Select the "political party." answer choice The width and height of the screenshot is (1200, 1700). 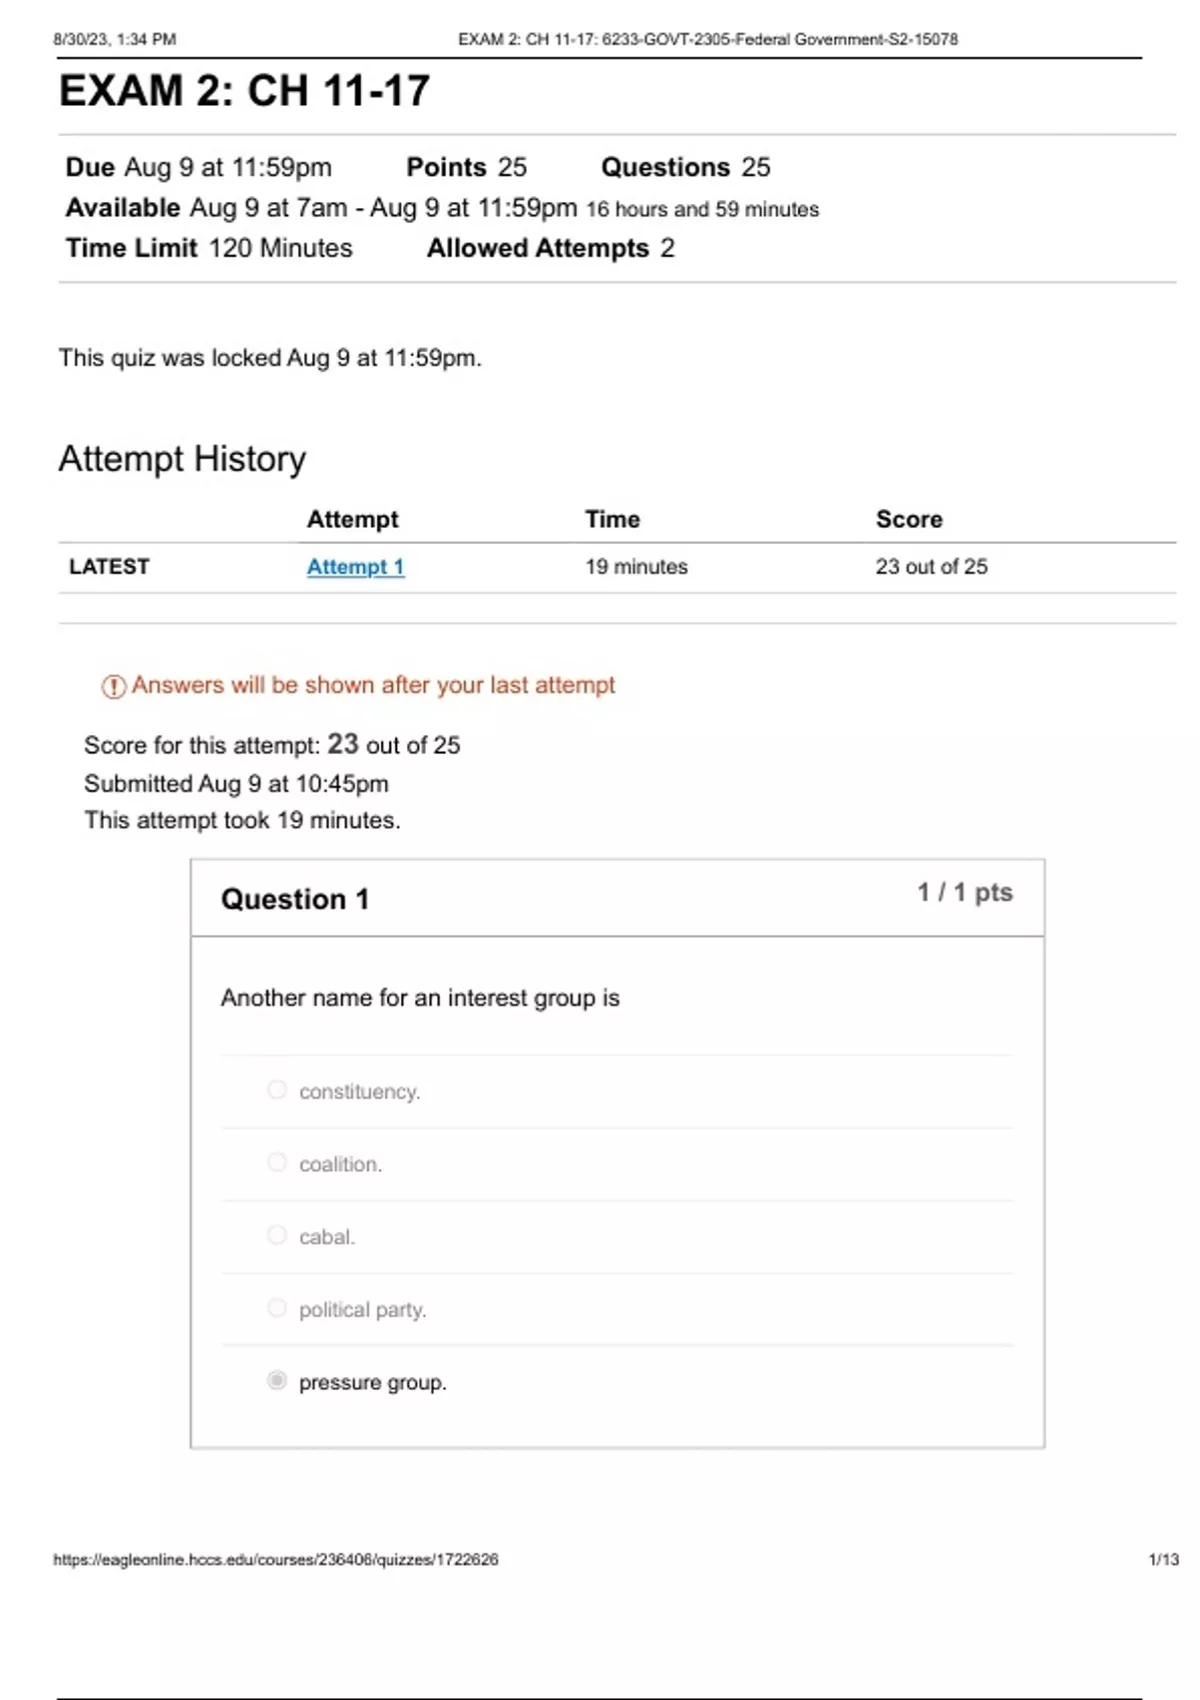pyautogui.click(x=277, y=1308)
